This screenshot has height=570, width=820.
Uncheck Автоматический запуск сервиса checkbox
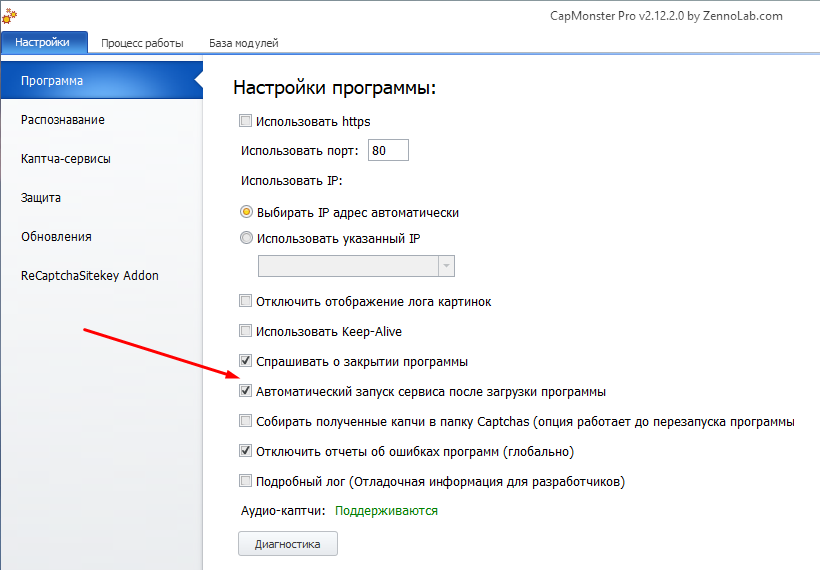(x=246, y=392)
